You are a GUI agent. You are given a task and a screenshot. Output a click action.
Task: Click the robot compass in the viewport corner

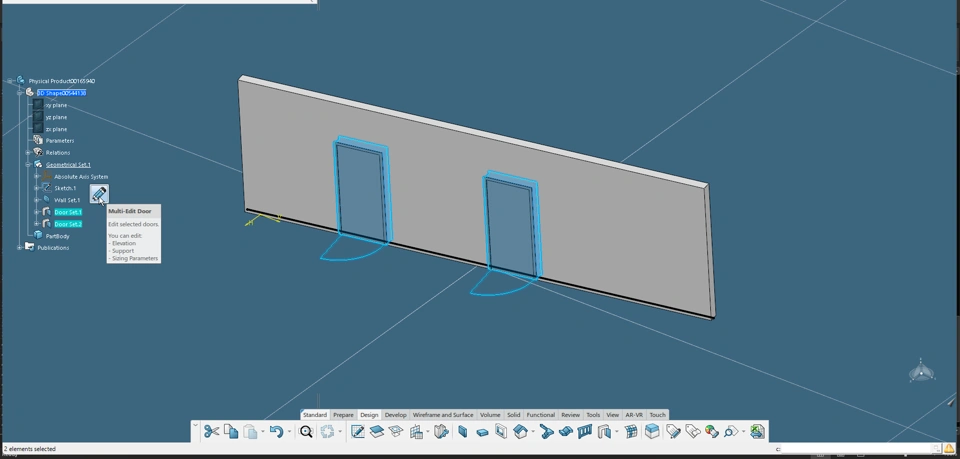pos(921,371)
